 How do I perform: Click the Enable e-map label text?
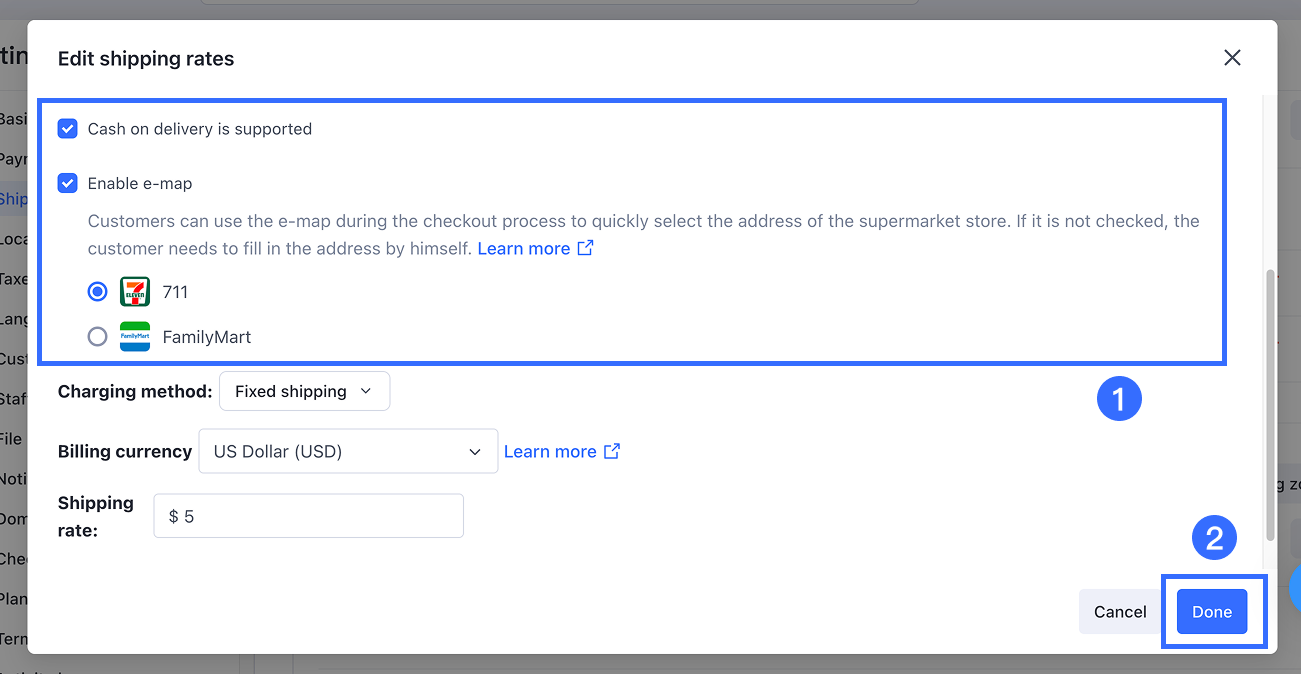140,183
